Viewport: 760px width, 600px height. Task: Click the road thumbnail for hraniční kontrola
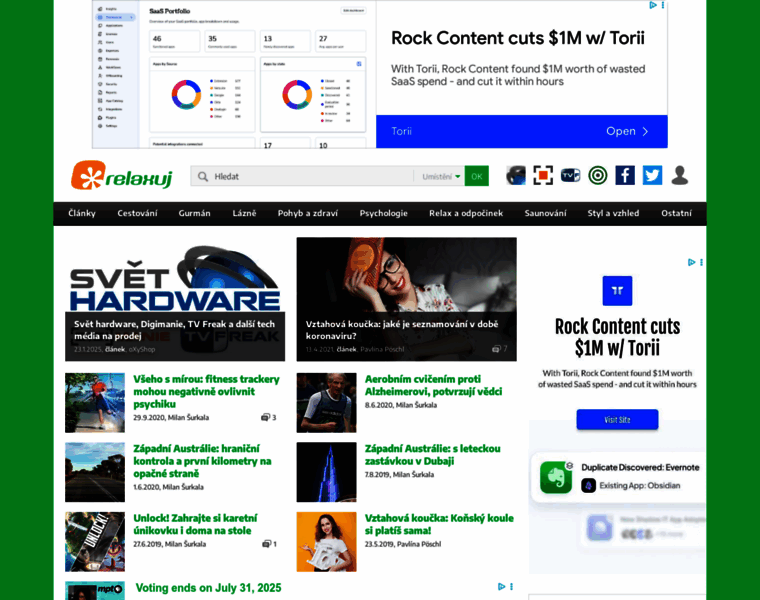[95, 472]
